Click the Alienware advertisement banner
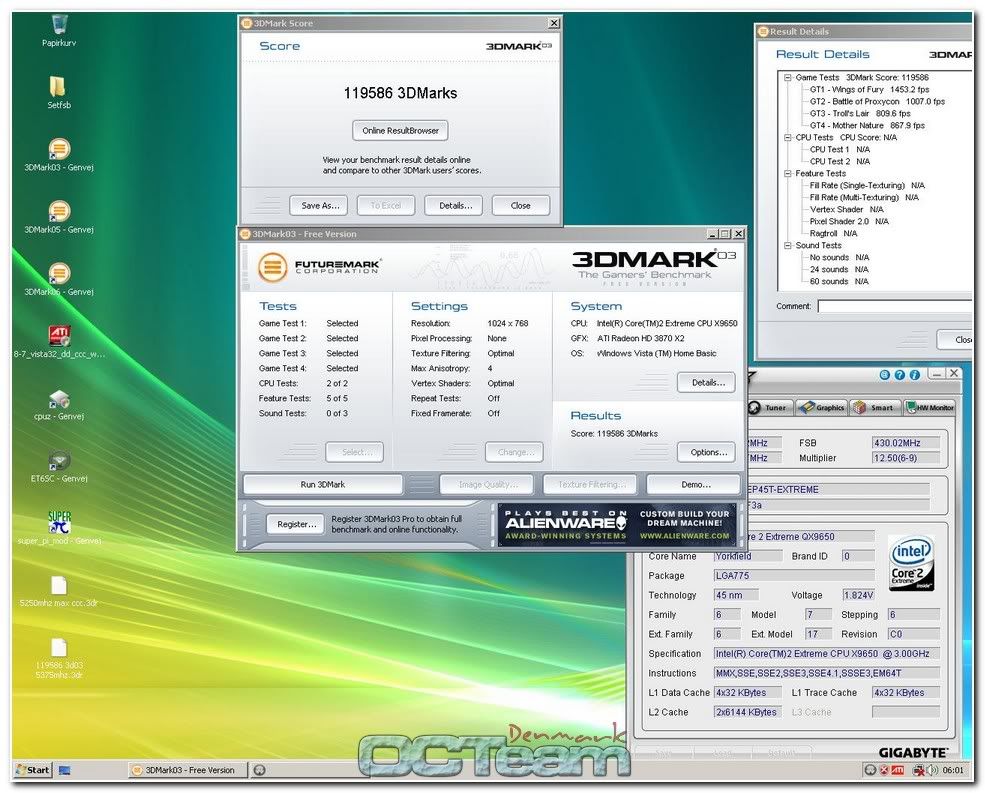The width and height of the screenshot is (985, 793). click(618, 524)
